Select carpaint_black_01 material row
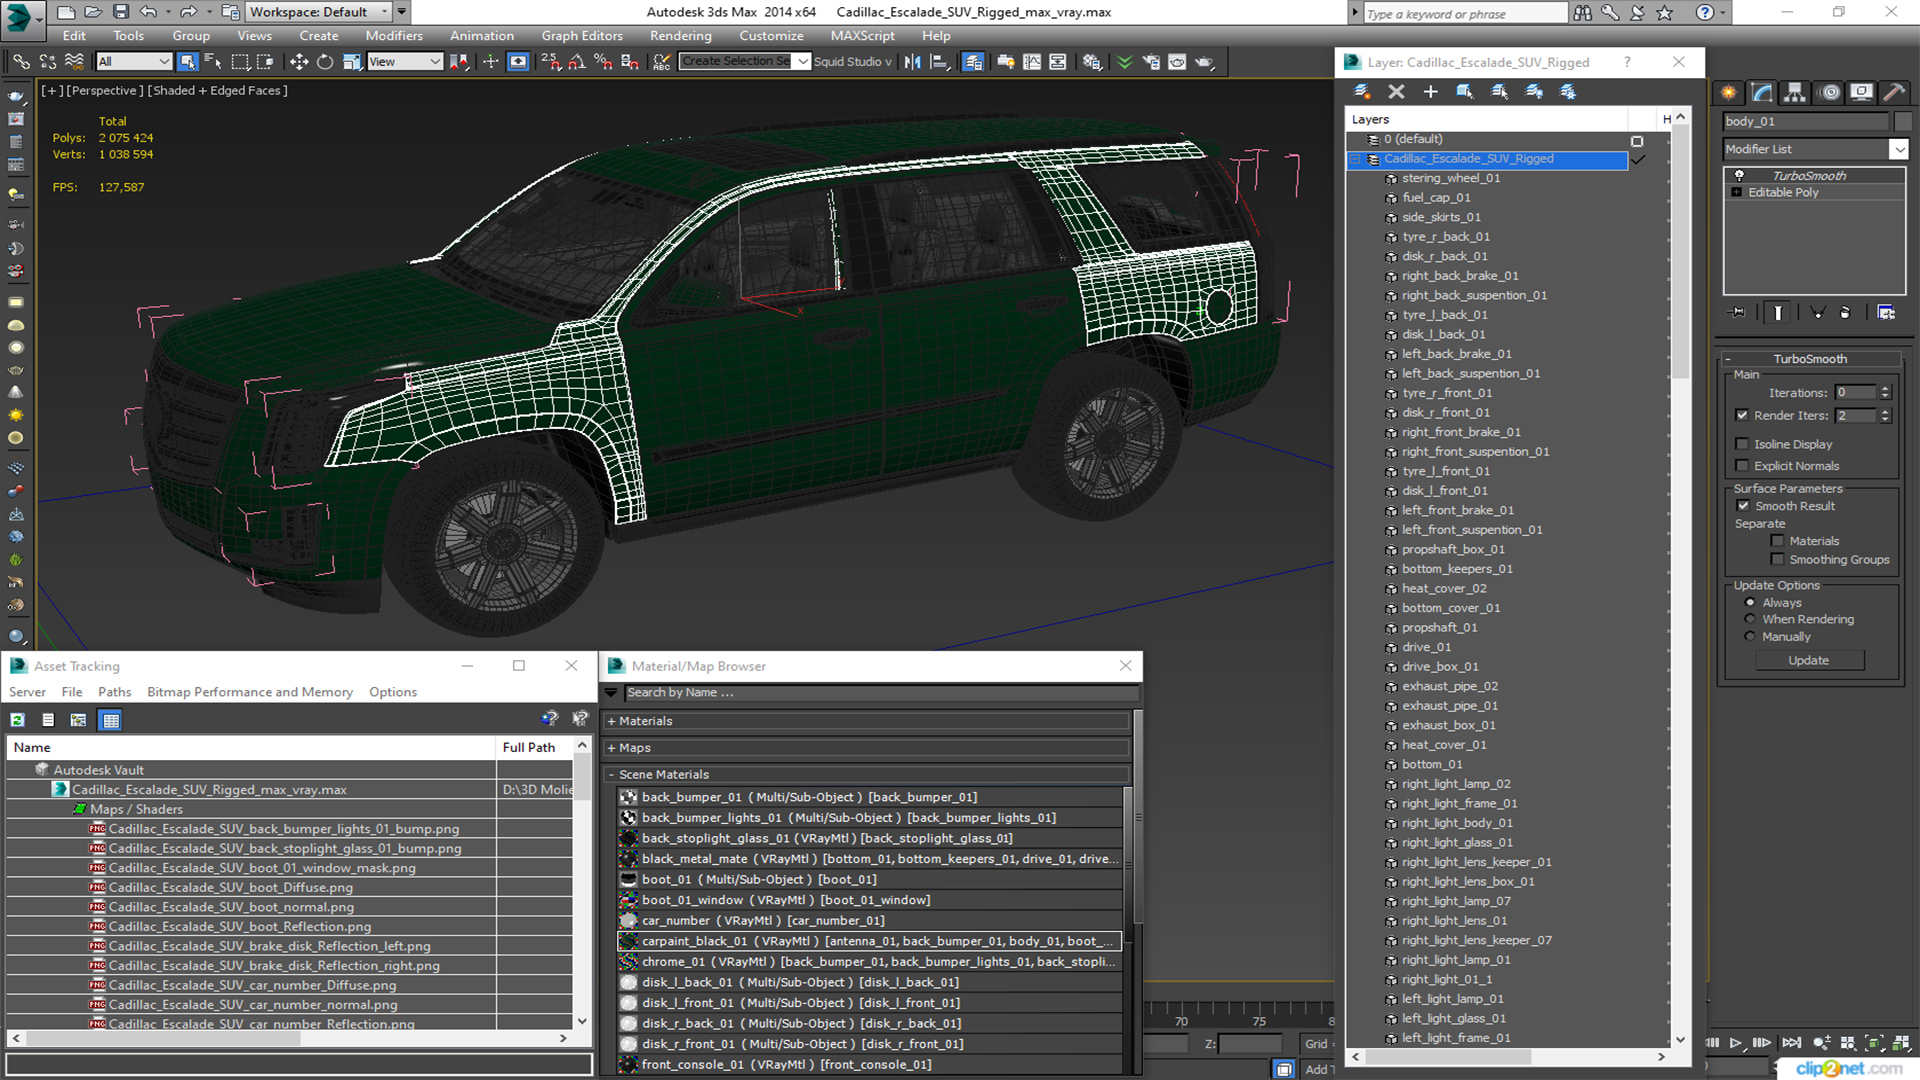This screenshot has width=1920, height=1080. coord(868,941)
